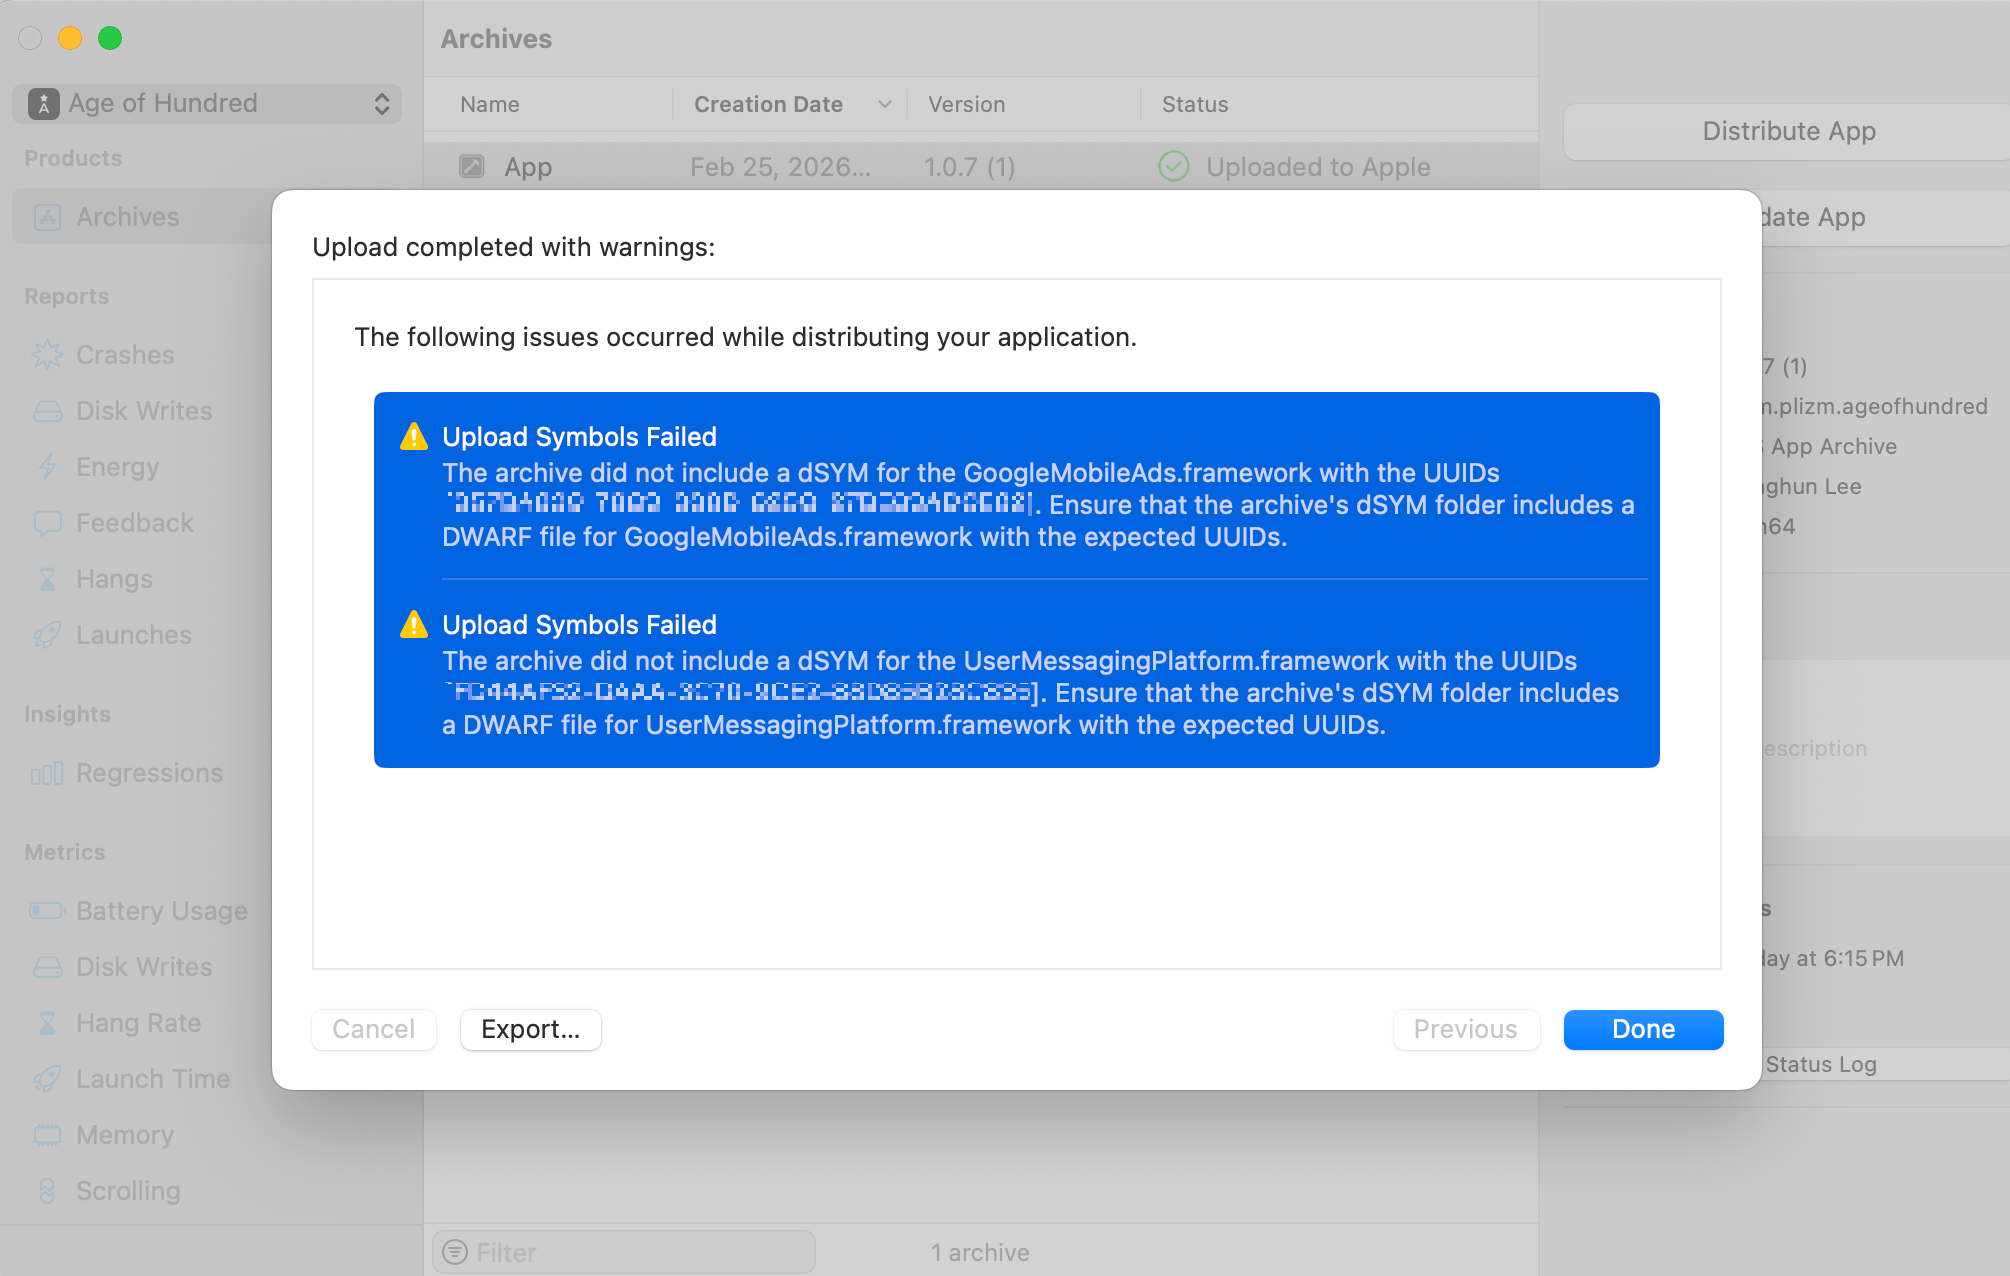Click the Disk Writes icon under Reports
Viewport: 2010px width, 1276px height.
coord(47,411)
